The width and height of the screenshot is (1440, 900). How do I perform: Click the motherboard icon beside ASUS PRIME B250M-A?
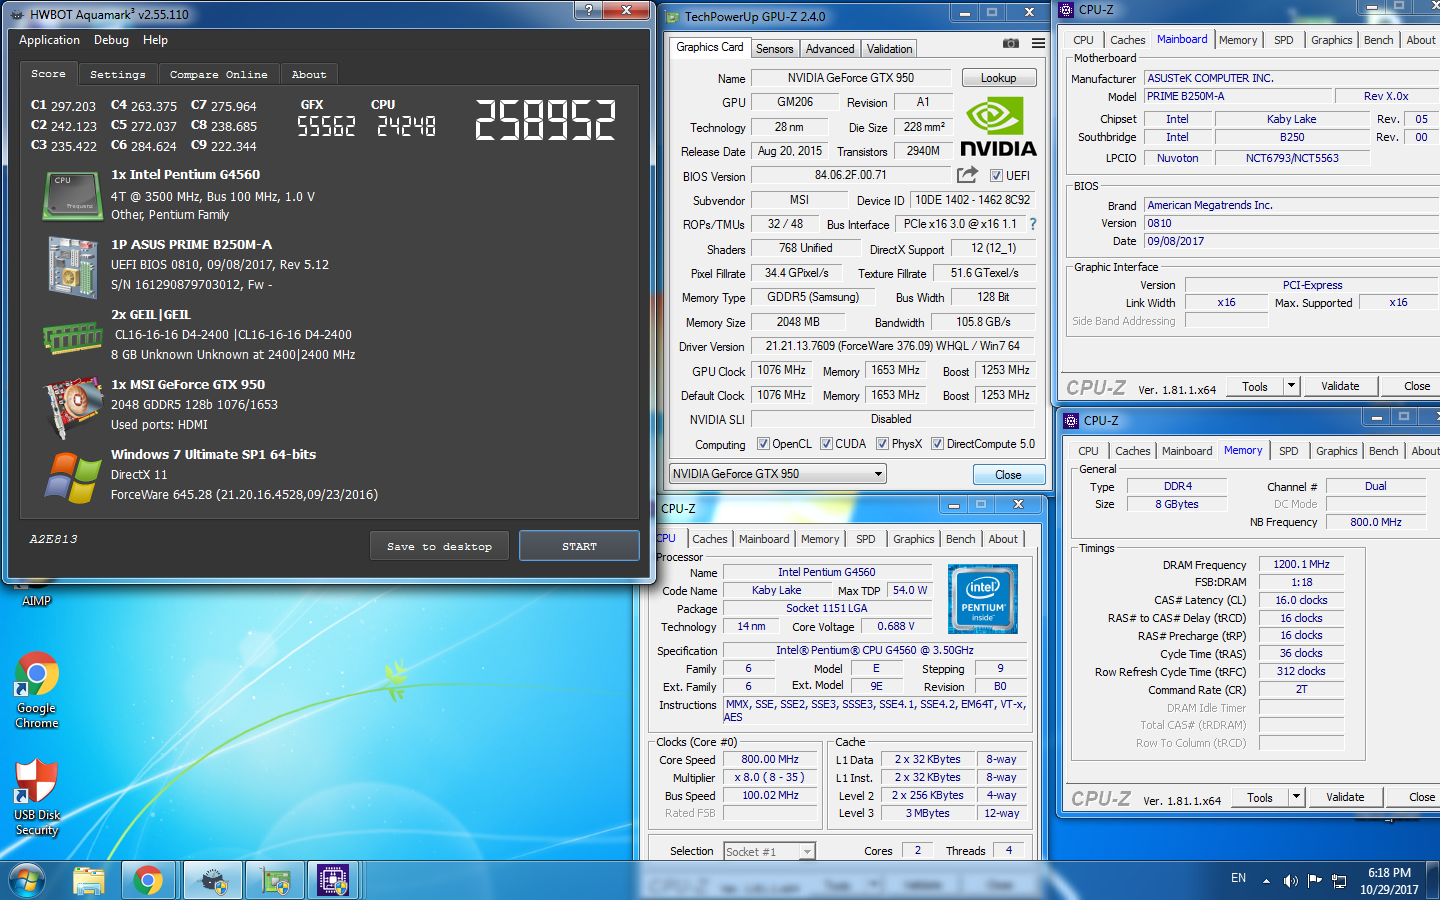[72, 265]
